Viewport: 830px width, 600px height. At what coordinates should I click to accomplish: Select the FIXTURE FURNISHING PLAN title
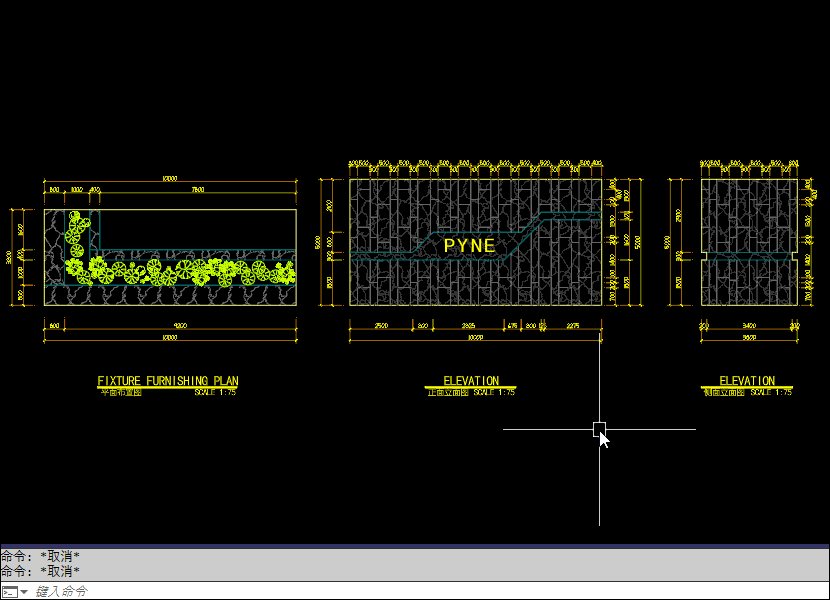click(167, 381)
